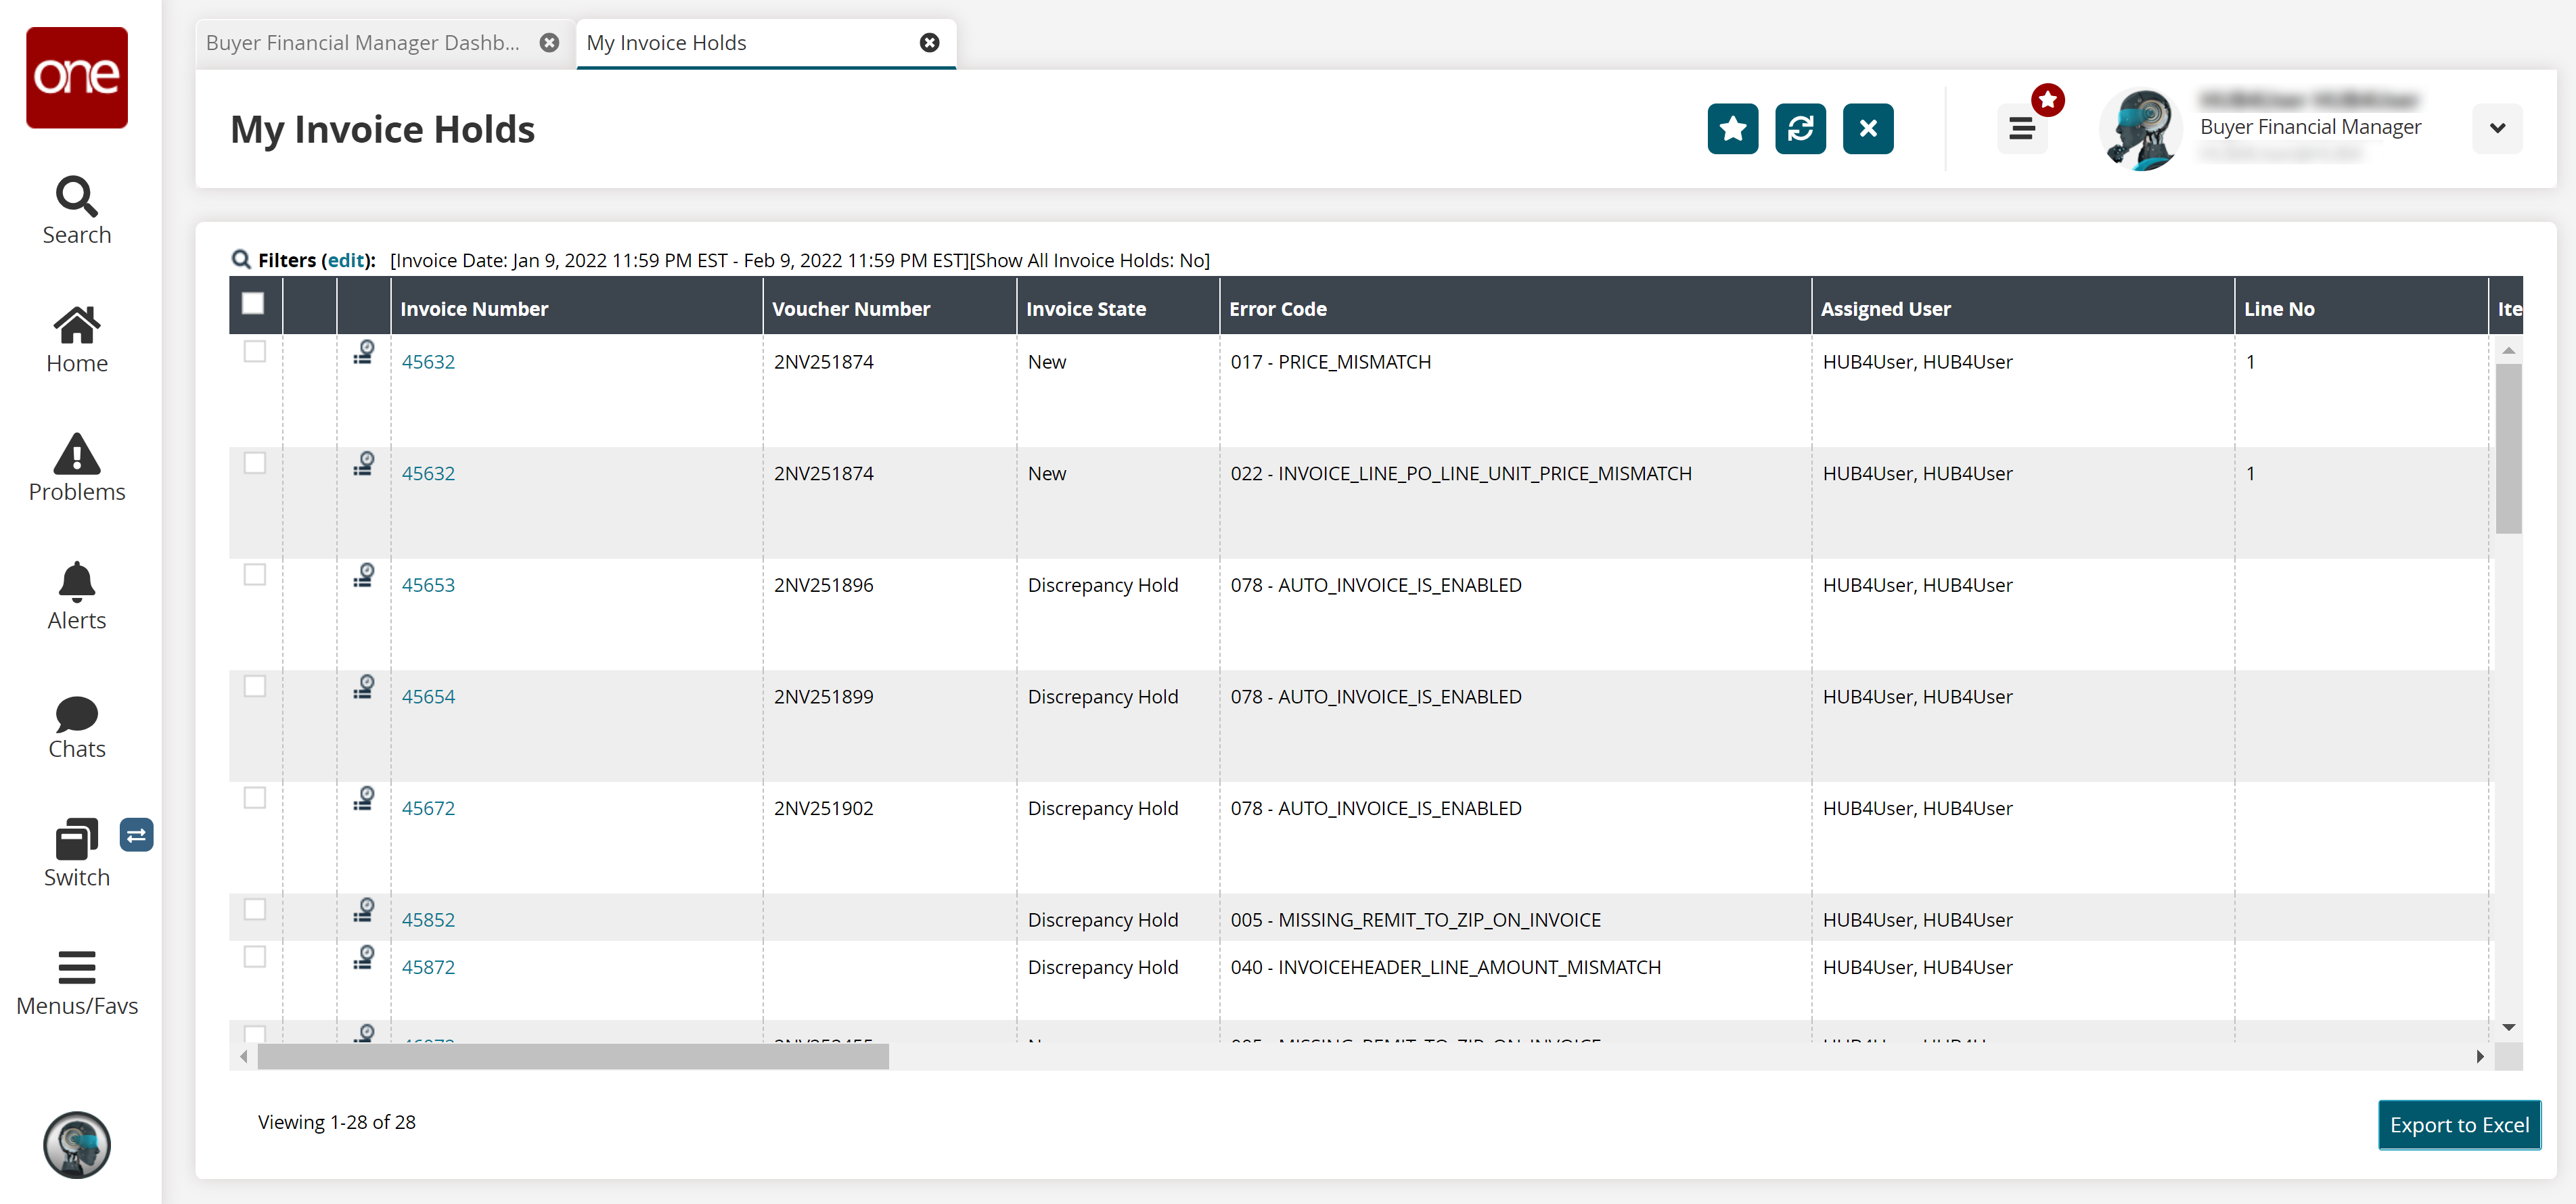Refresh the My Invoice Holds report

[1800, 129]
